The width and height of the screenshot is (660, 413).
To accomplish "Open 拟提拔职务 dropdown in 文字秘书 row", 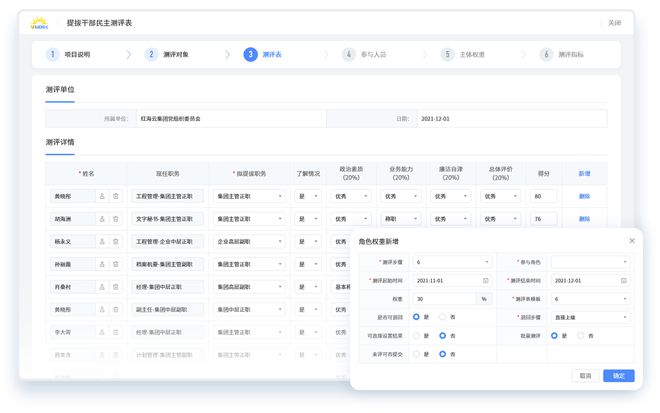I will click(249, 219).
